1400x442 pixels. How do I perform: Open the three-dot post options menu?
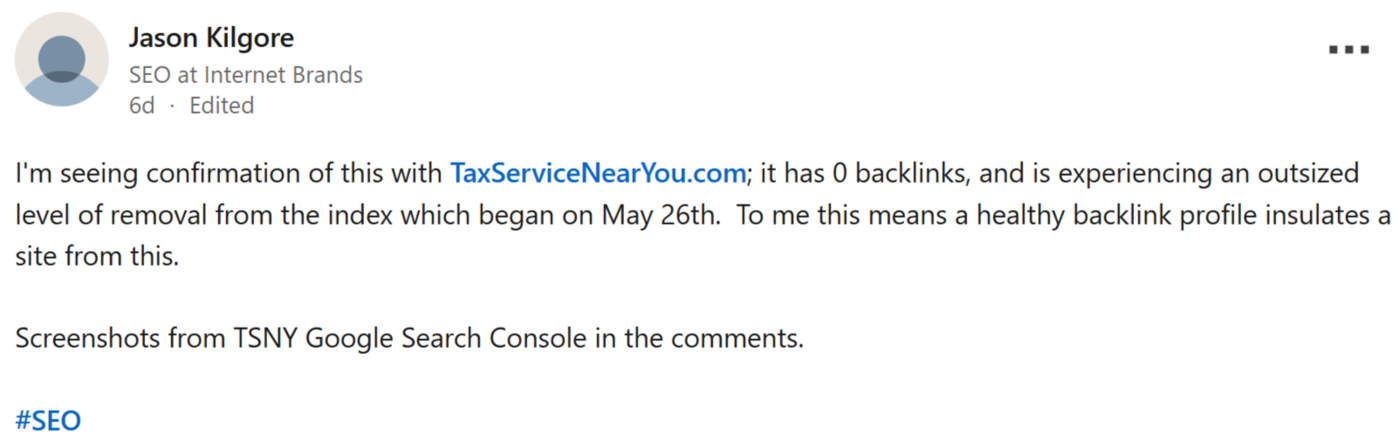[1348, 49]
